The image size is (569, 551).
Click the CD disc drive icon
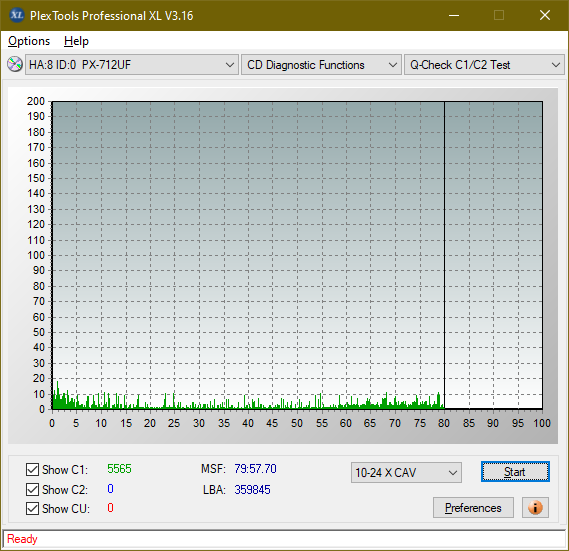pyautogui.click(x=15, y=64)
